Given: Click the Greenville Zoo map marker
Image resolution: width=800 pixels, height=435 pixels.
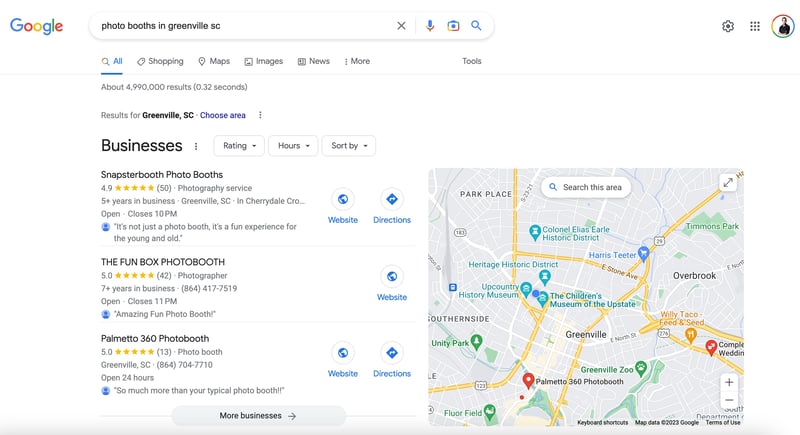Looking at the screenshot, I should 641,368.
